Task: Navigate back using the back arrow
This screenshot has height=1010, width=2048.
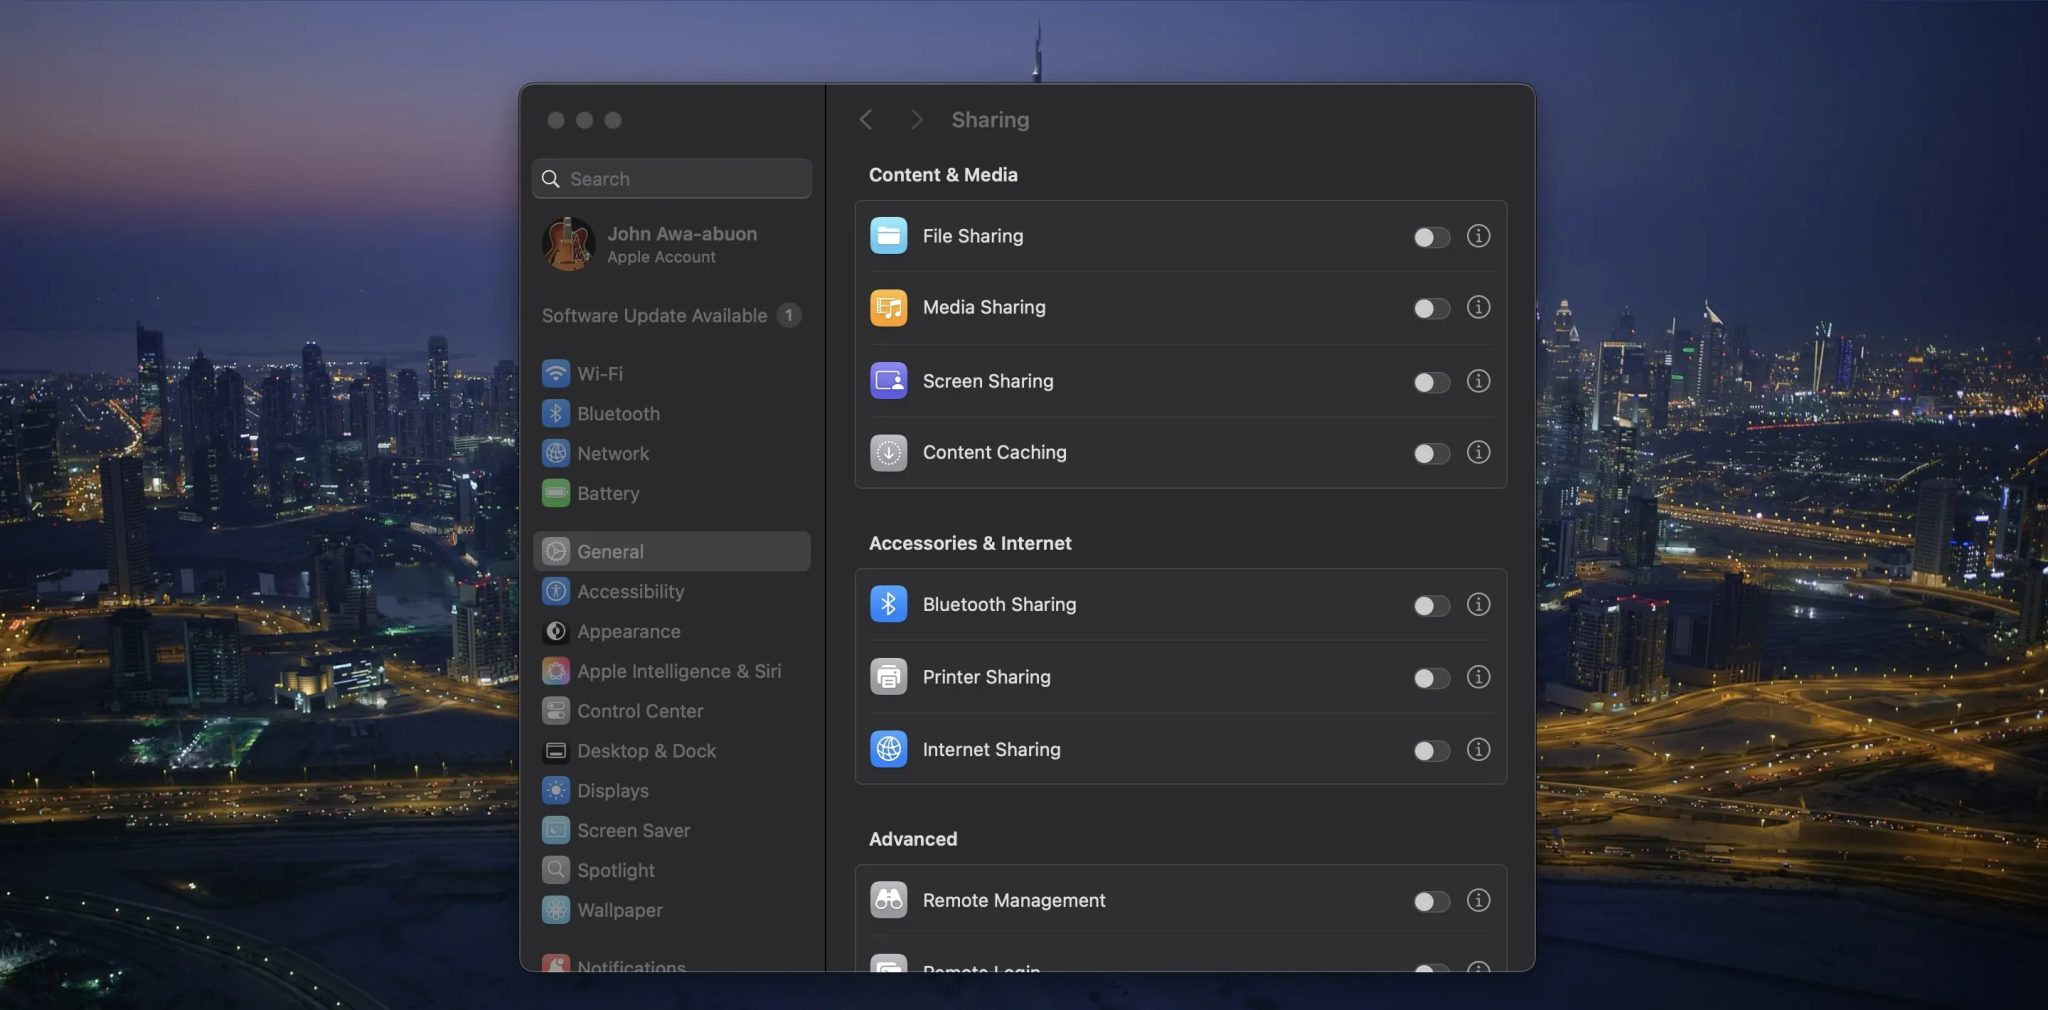Action: (x=866, y=119)
